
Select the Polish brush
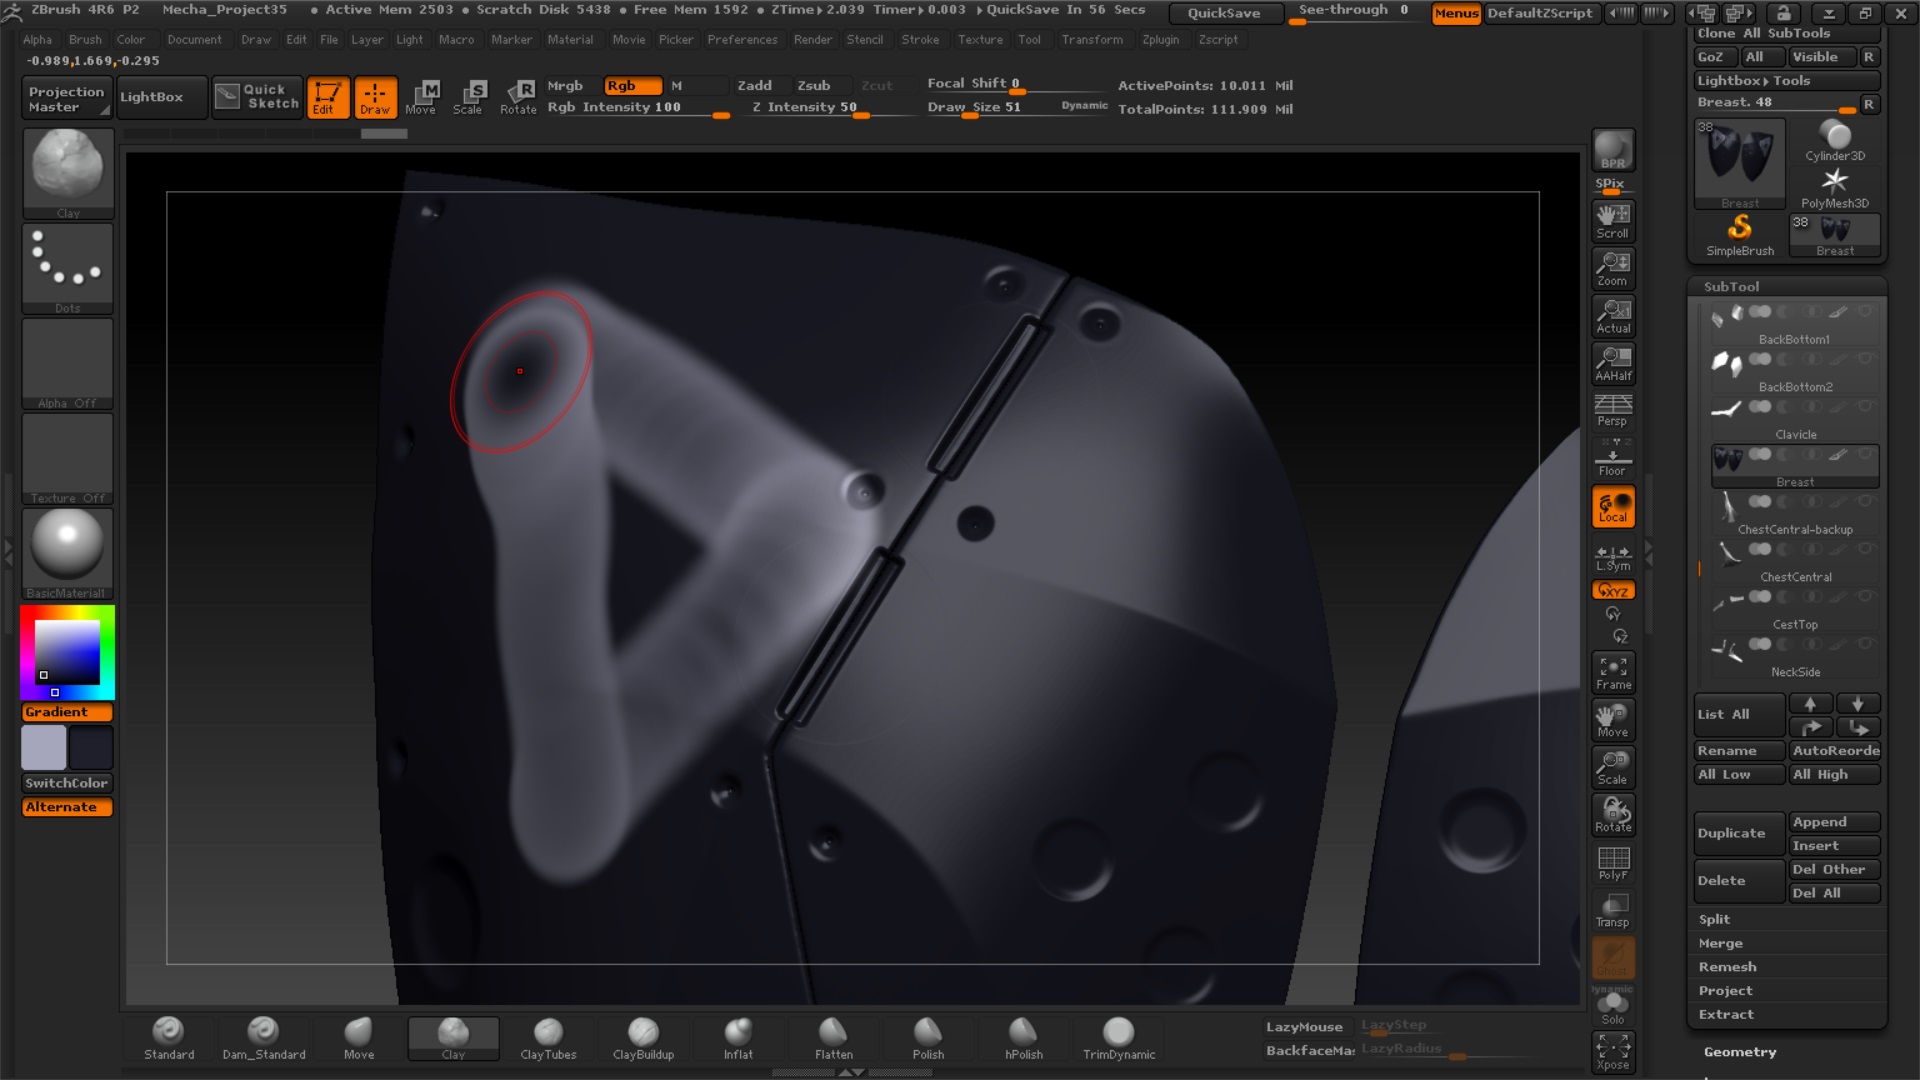pyautogui.click(x=928, y=1038)
